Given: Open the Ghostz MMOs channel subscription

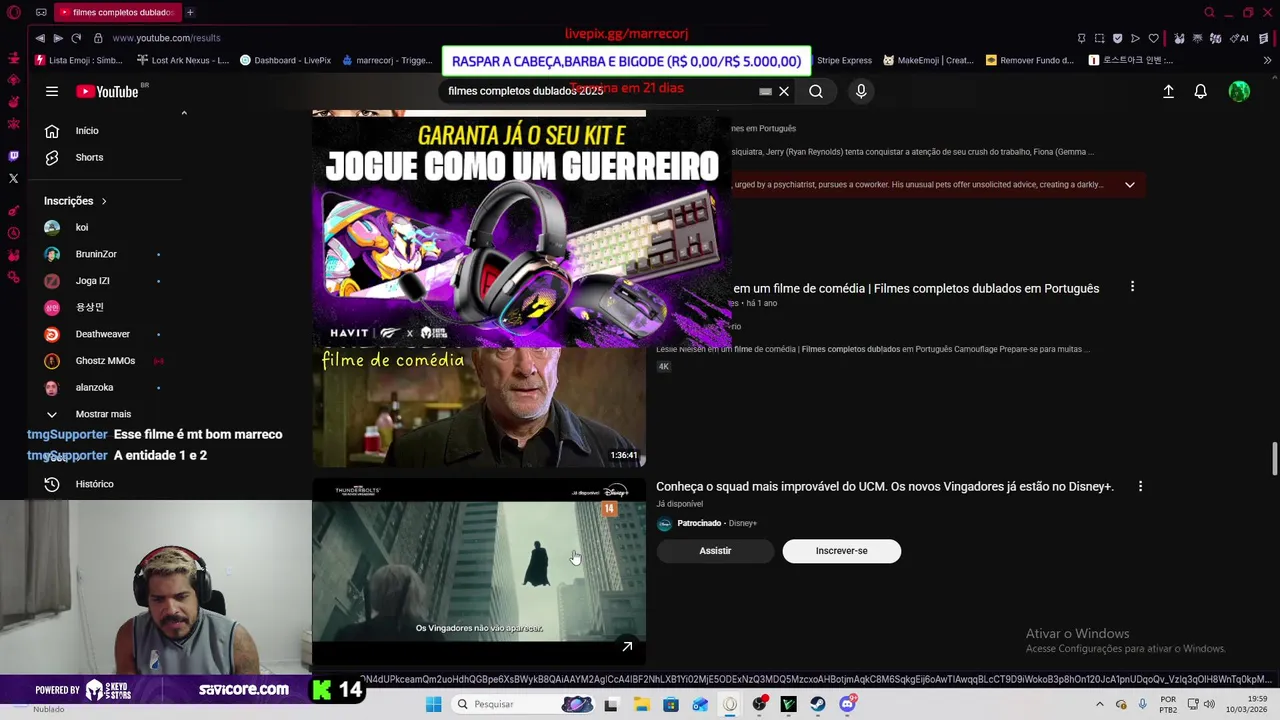Looking at the screenshot, I should [x=105, y=361].
